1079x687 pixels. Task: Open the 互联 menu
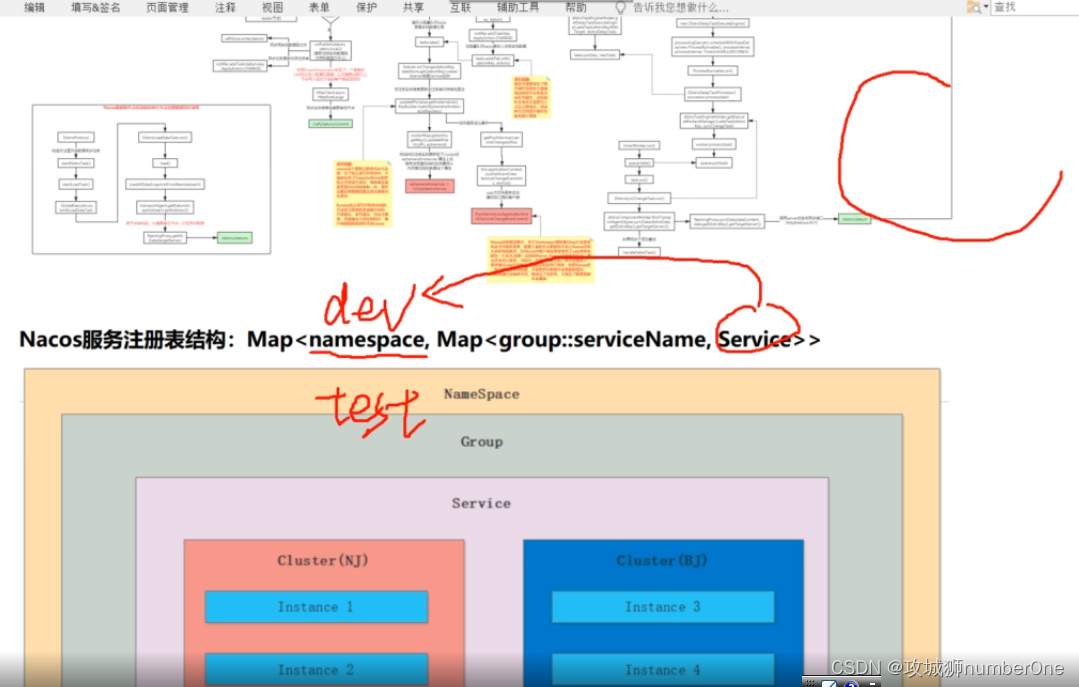pos(460,8)
